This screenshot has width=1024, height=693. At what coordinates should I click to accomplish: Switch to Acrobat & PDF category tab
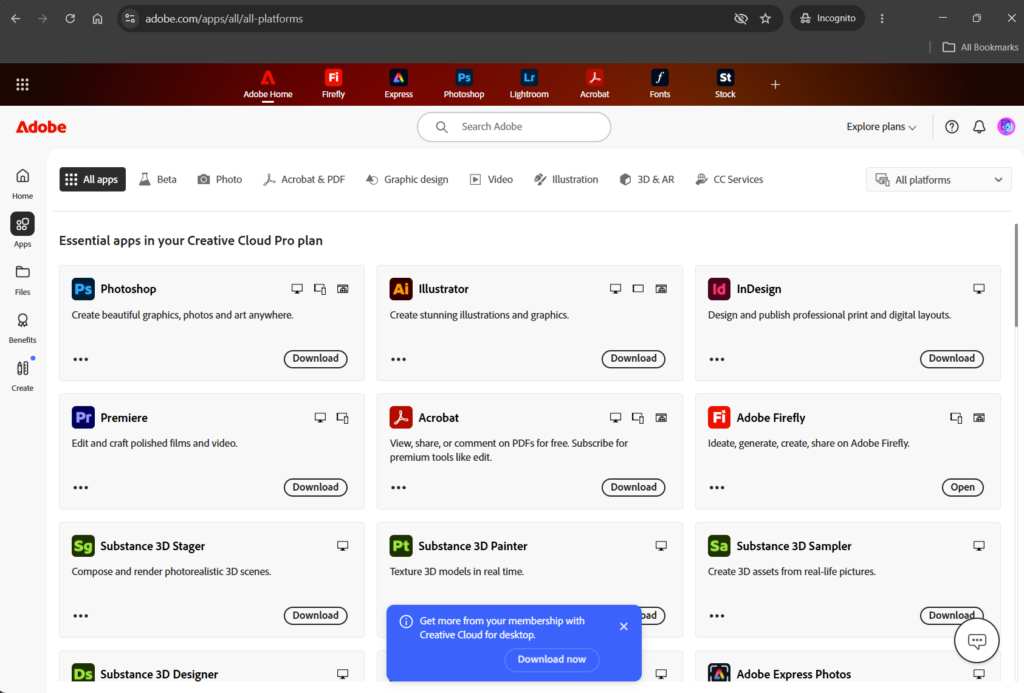[x=304, y=180]
